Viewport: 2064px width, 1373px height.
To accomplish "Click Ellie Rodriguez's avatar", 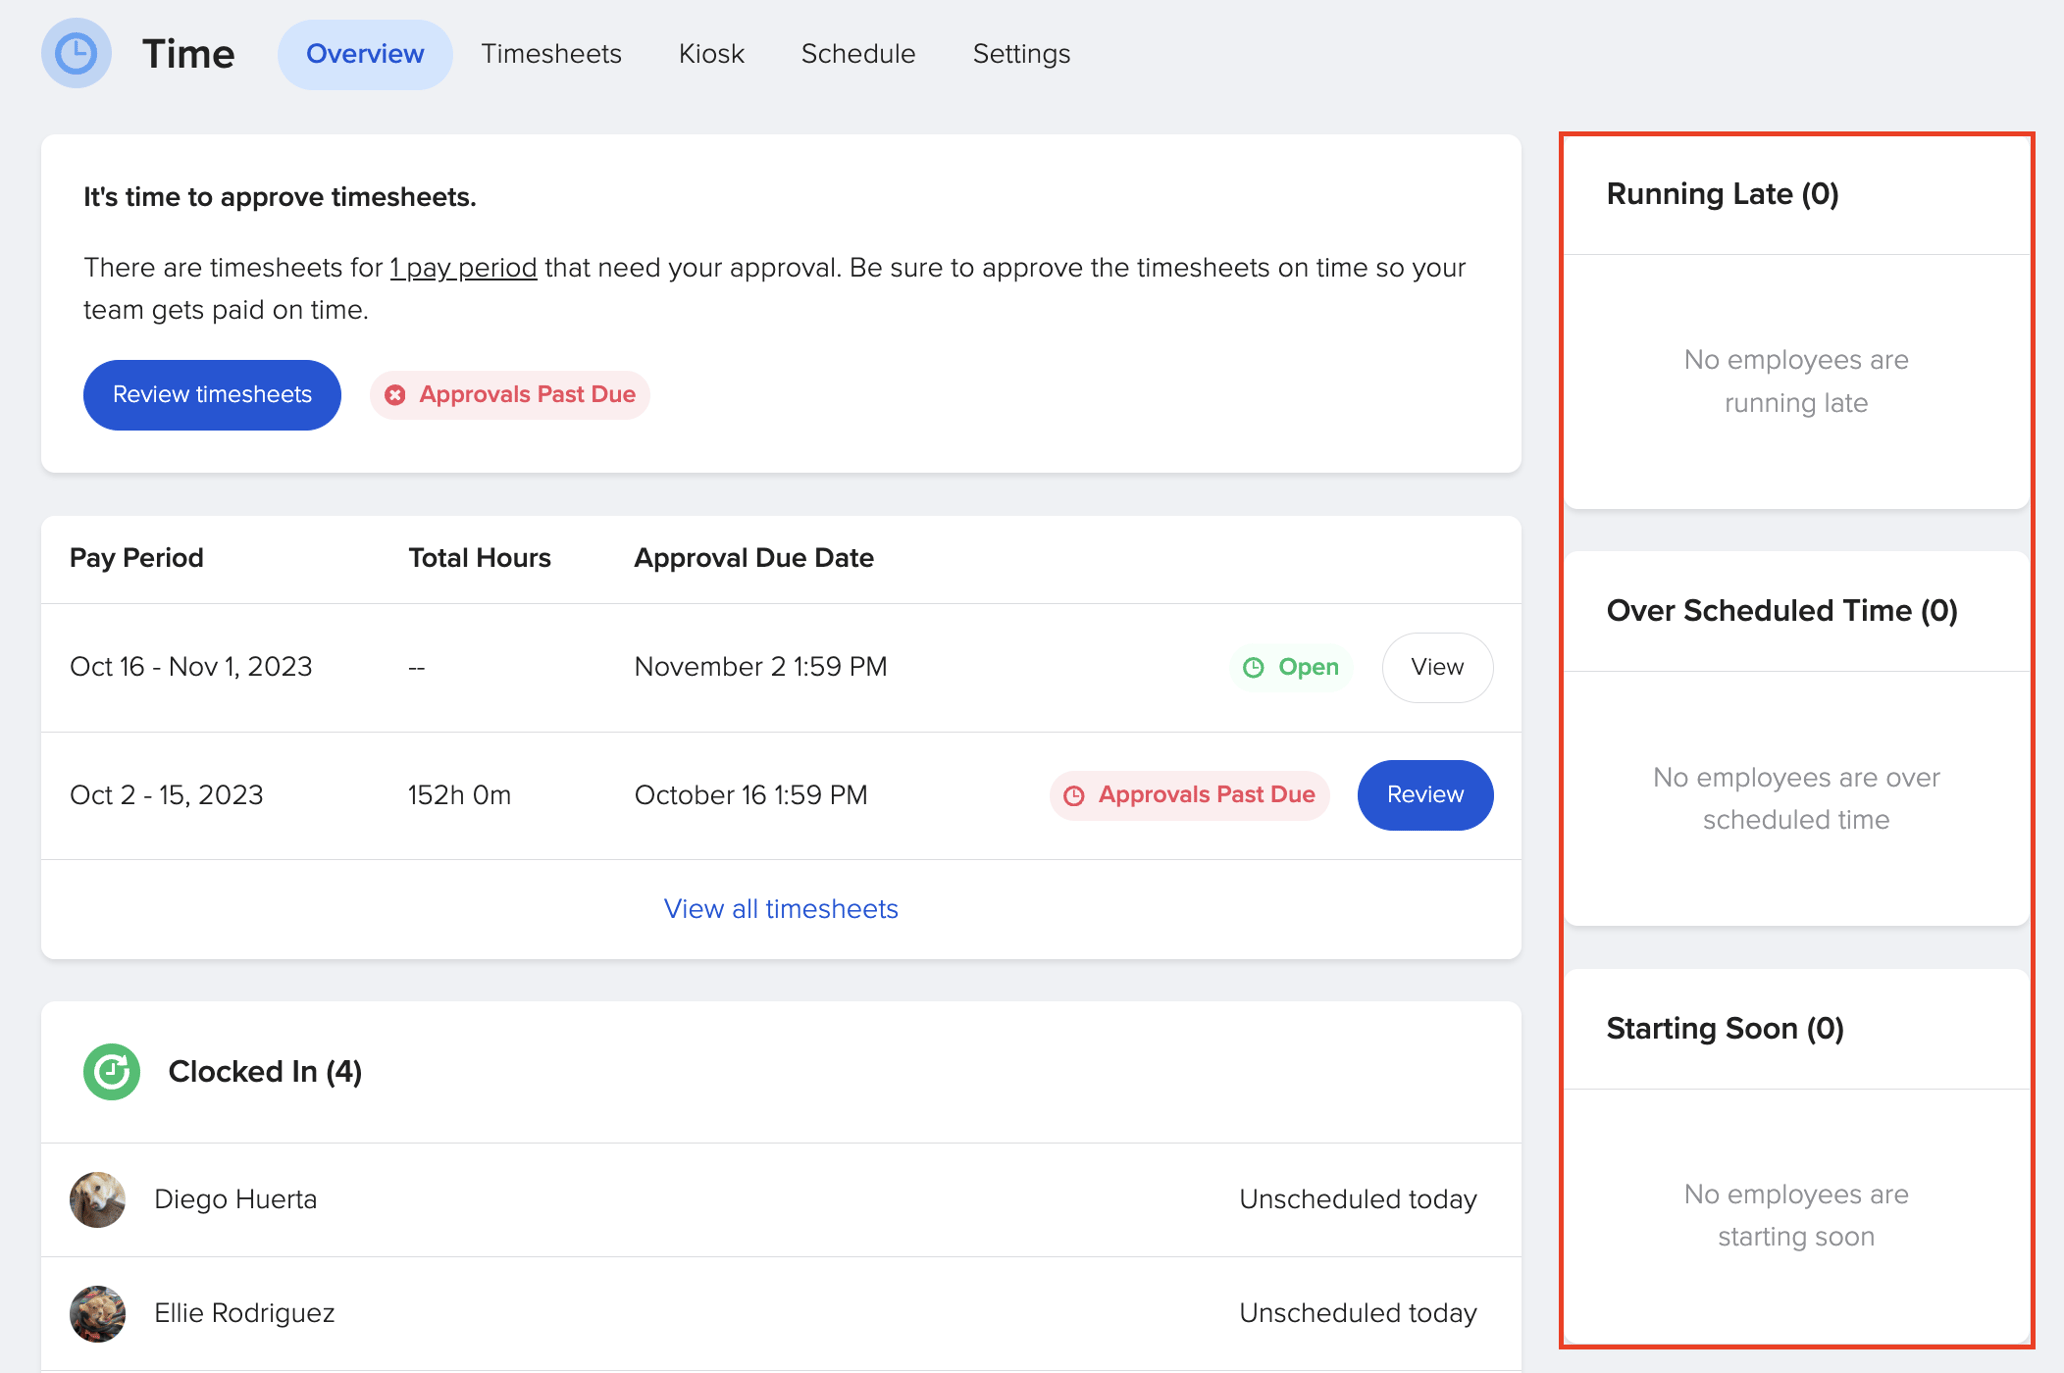I will [x=97, y=1313].
